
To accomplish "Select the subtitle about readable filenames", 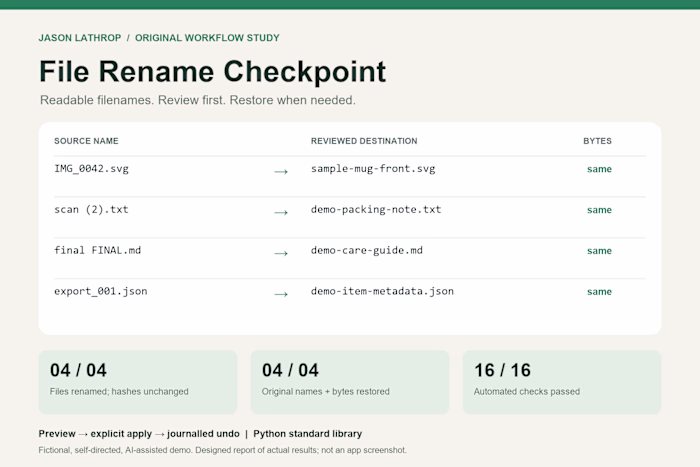I will click(198, 100).
